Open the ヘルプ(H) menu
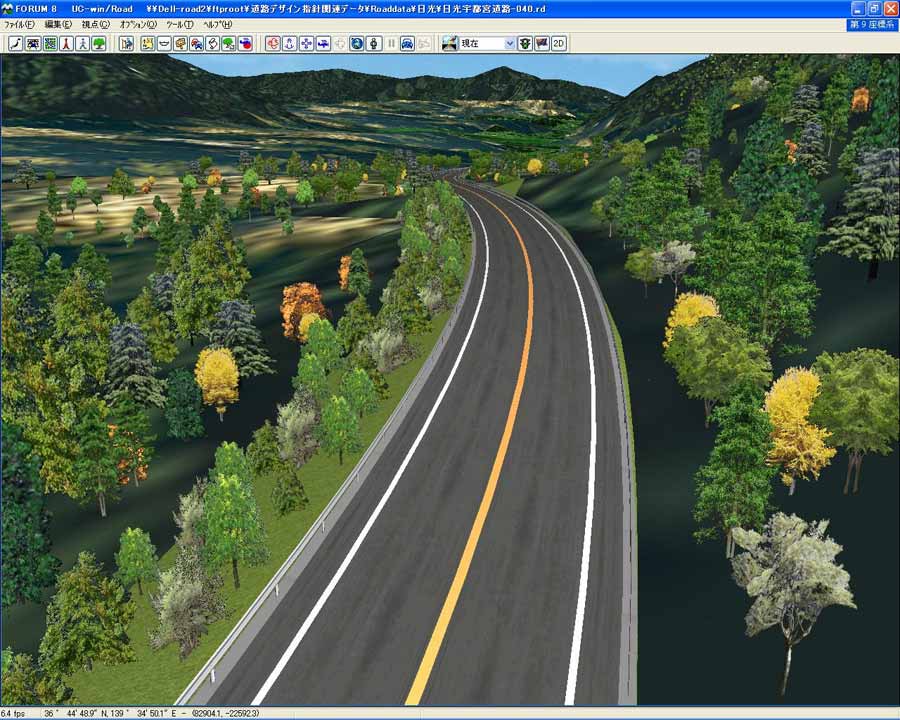The width and height of the screenshot is (900, 720). [x=218, y=25]
